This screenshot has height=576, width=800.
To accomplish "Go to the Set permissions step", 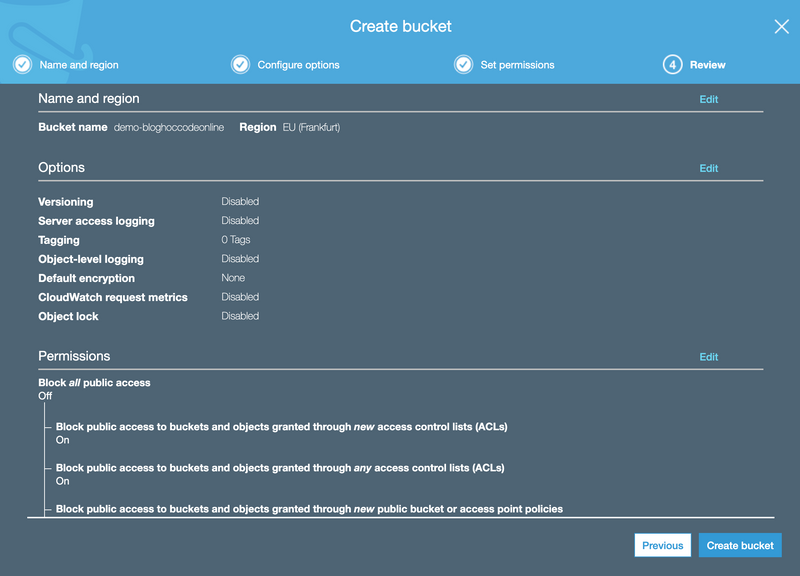I will click(x=517, y=65).
